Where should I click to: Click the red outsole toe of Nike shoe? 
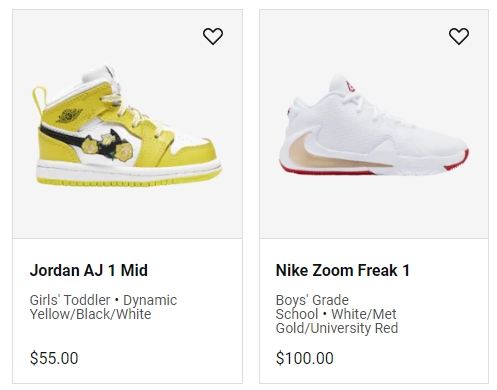[x=457, y=161]
